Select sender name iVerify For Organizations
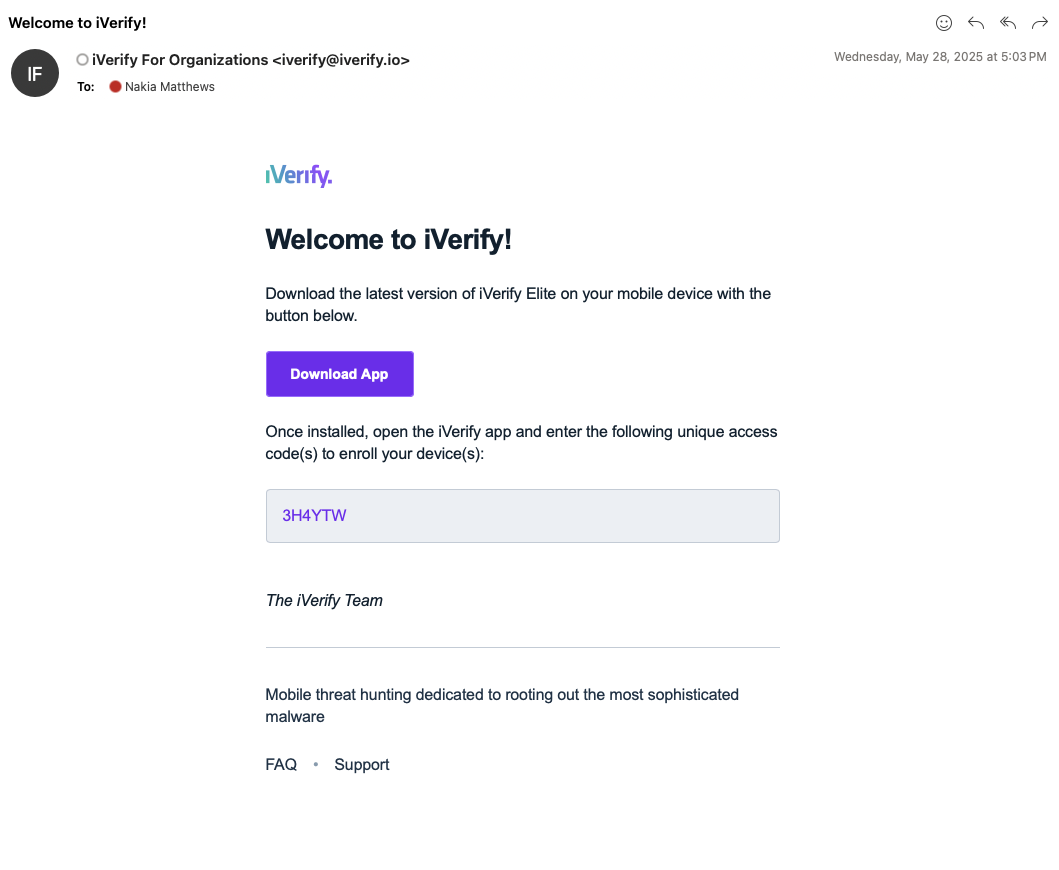1059x870 pixels. click(180, 60)
